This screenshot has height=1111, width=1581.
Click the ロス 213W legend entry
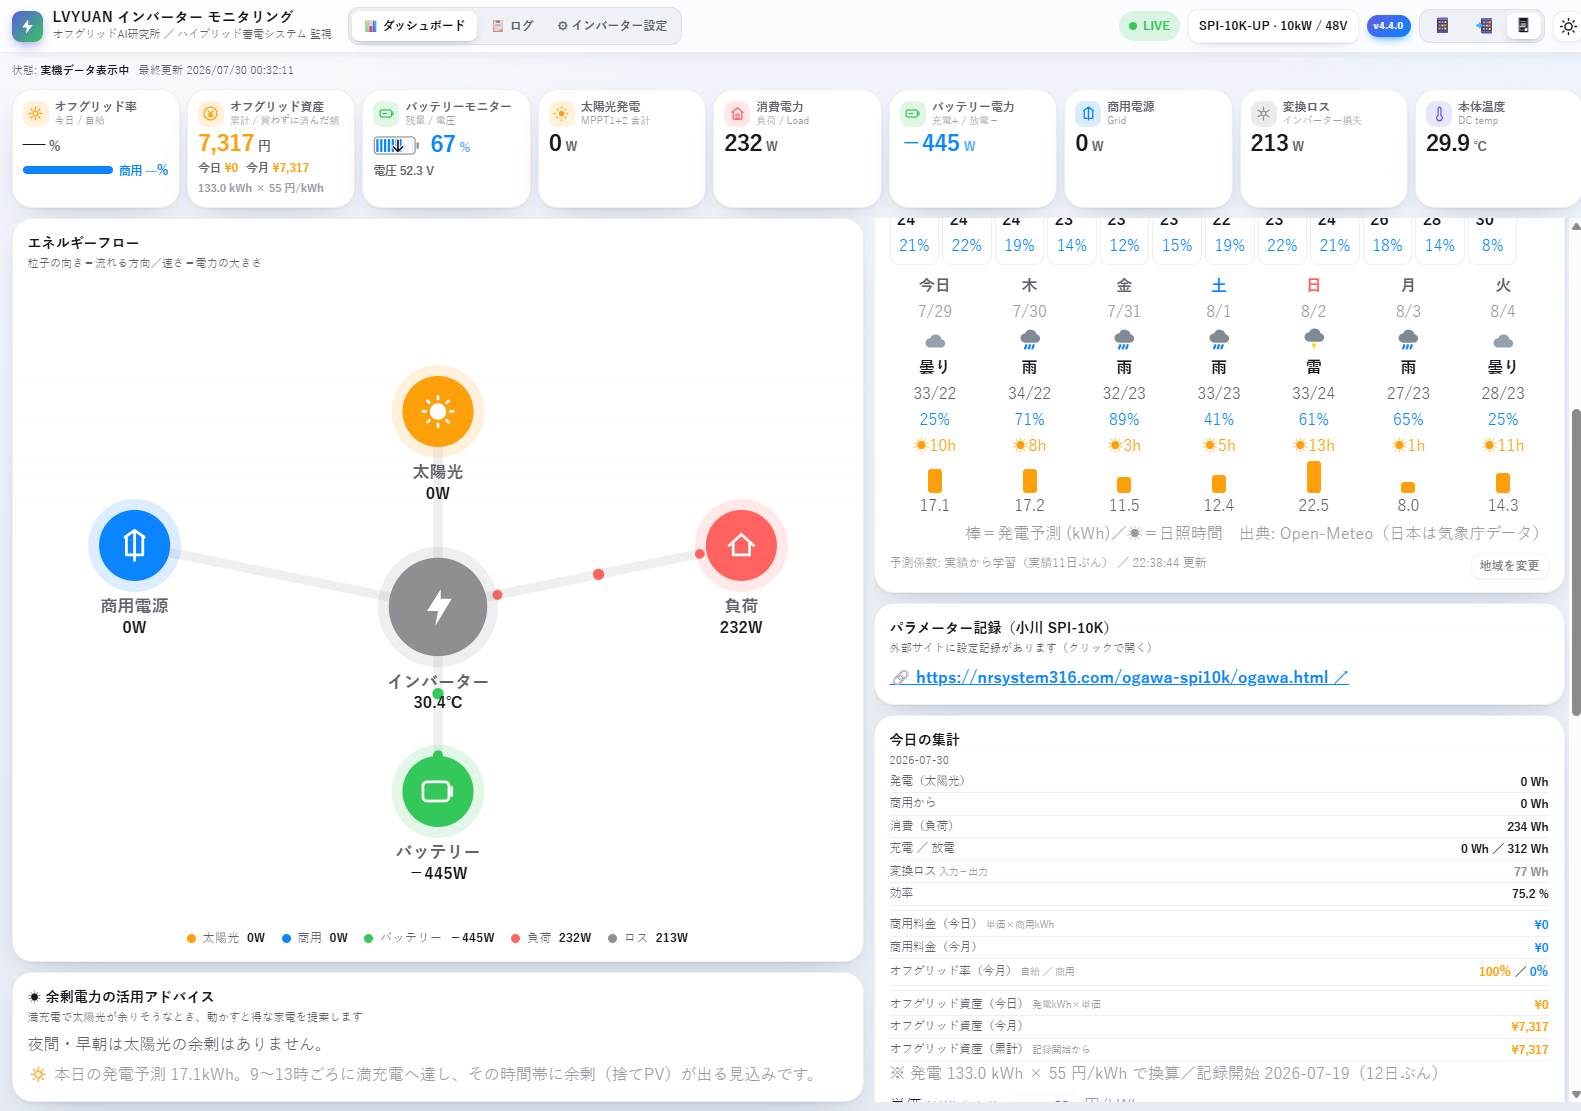648,938
